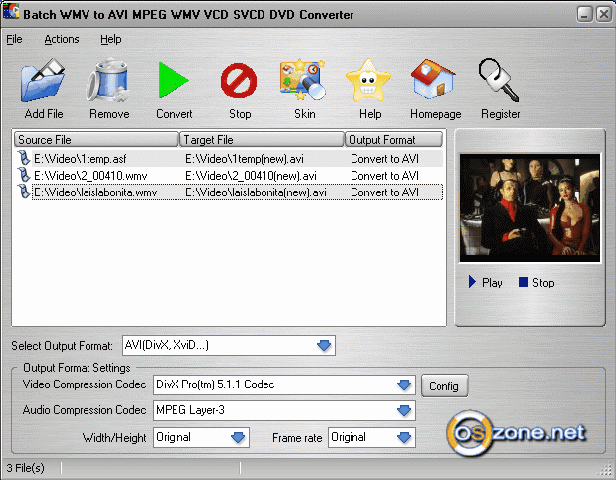Sort by the Source File column header
This screenshot has width=616, height=480.
click(96, 139)
